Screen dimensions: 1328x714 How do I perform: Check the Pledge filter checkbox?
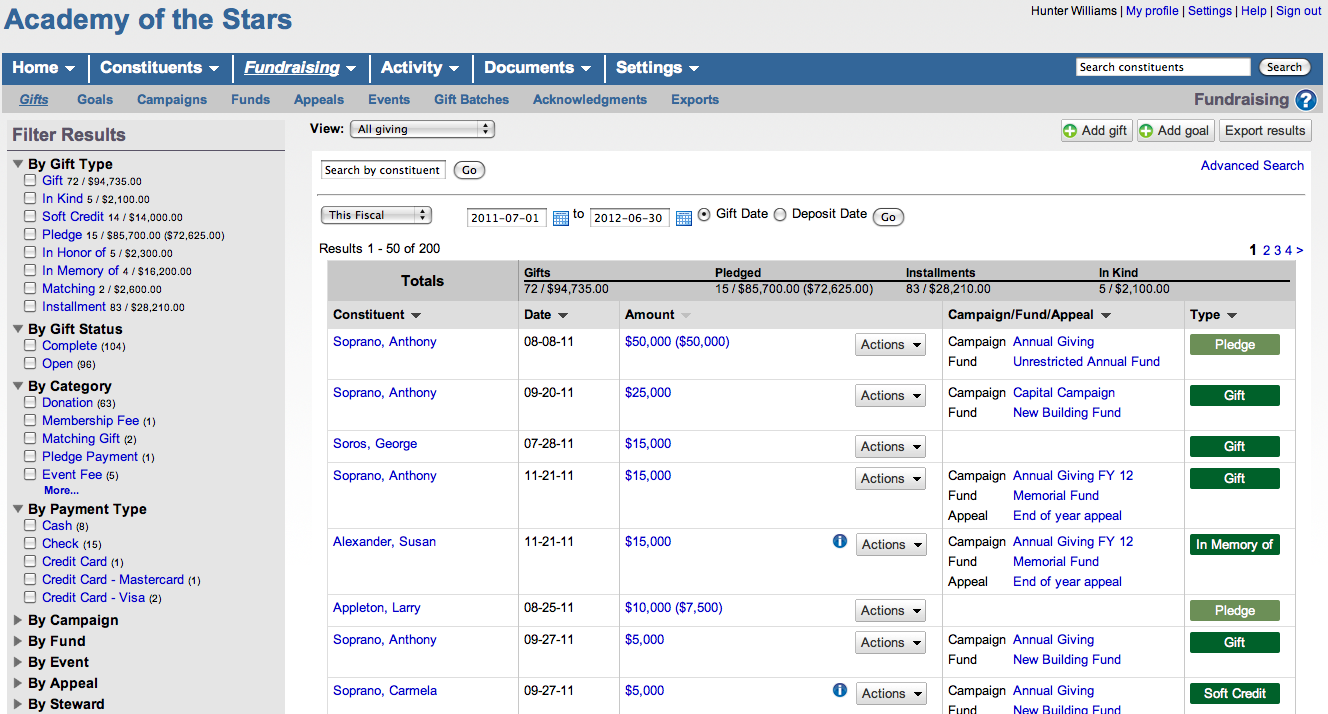(30, 235)
